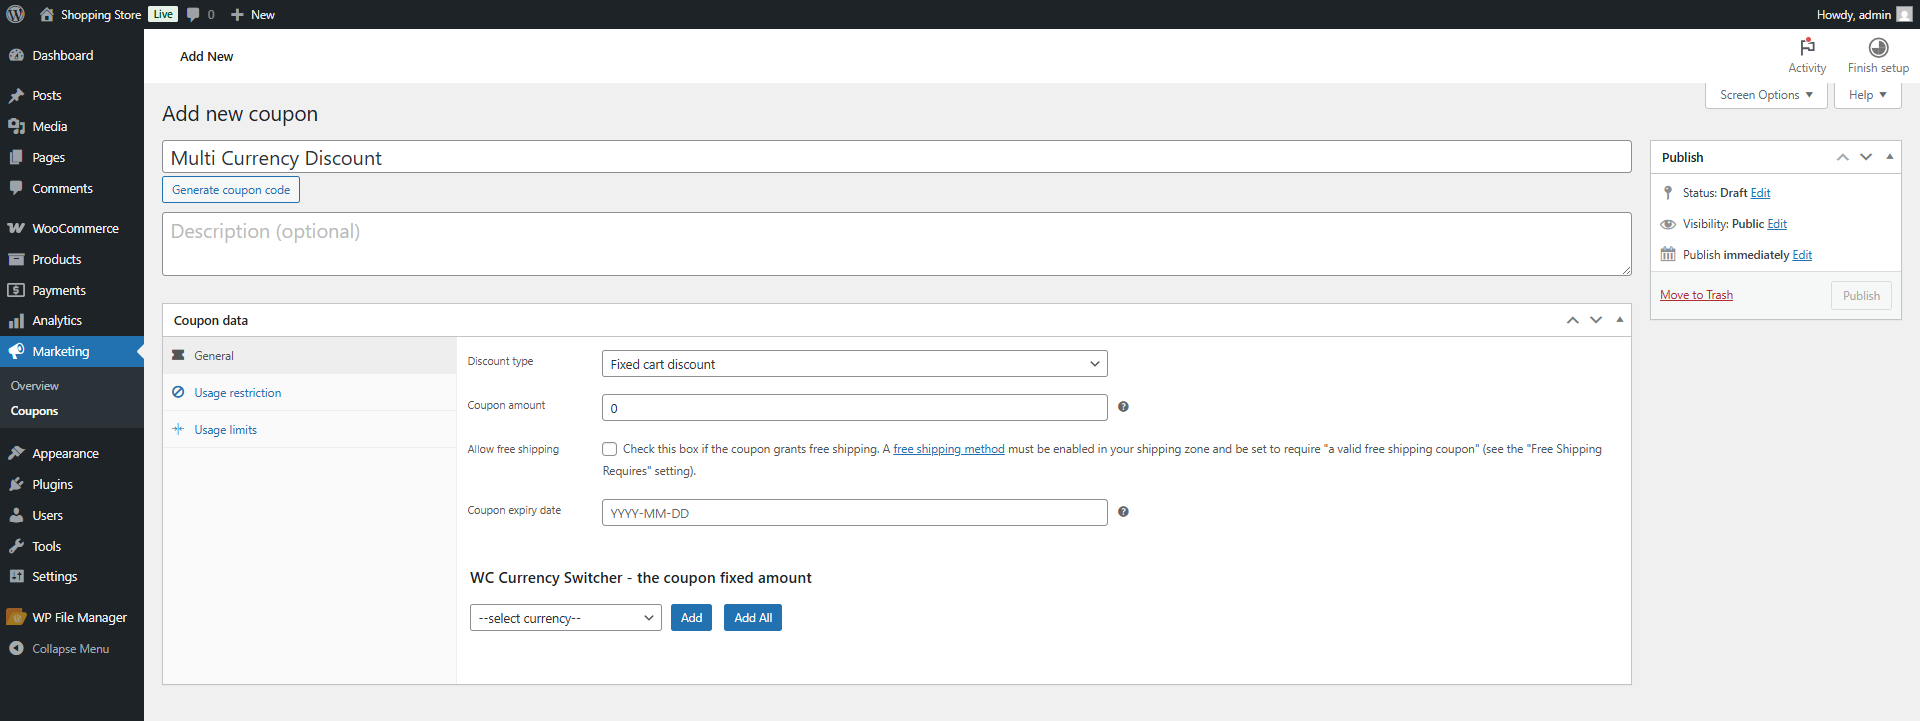Click the Publish box calendar icon
The width and height of the screenshot is (1920, 721).
[1667, 254]
